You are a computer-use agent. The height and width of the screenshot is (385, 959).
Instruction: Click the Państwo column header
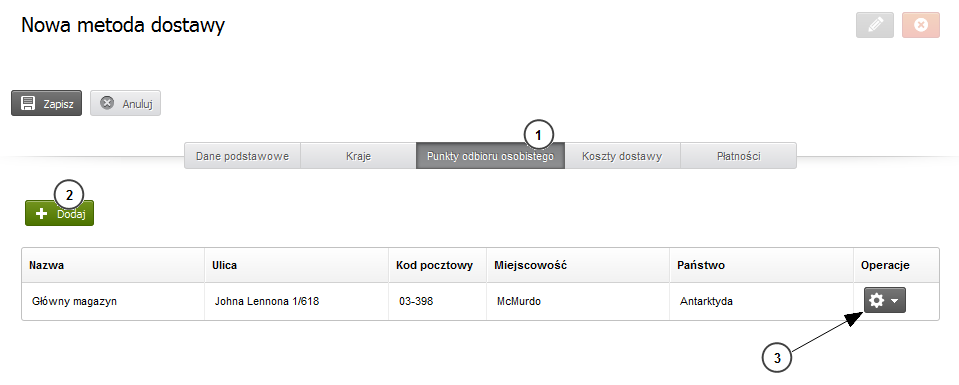701,265
